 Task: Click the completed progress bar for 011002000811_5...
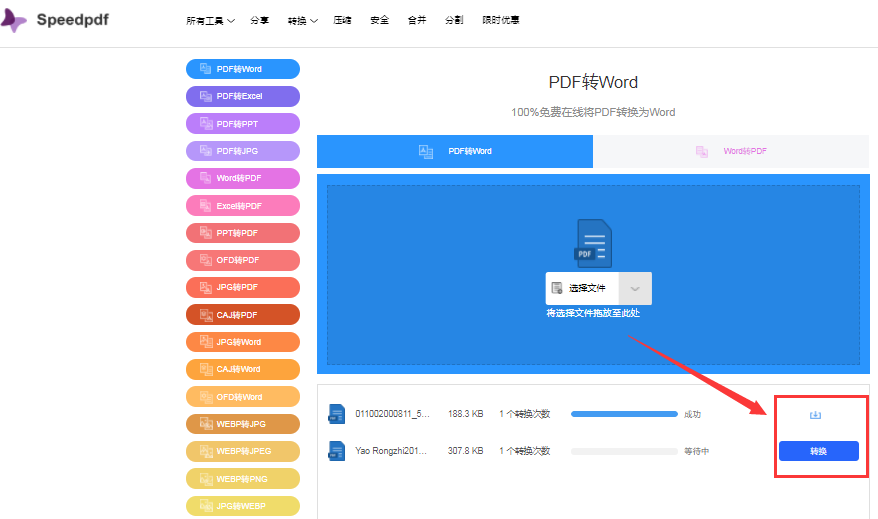[624, 414]
